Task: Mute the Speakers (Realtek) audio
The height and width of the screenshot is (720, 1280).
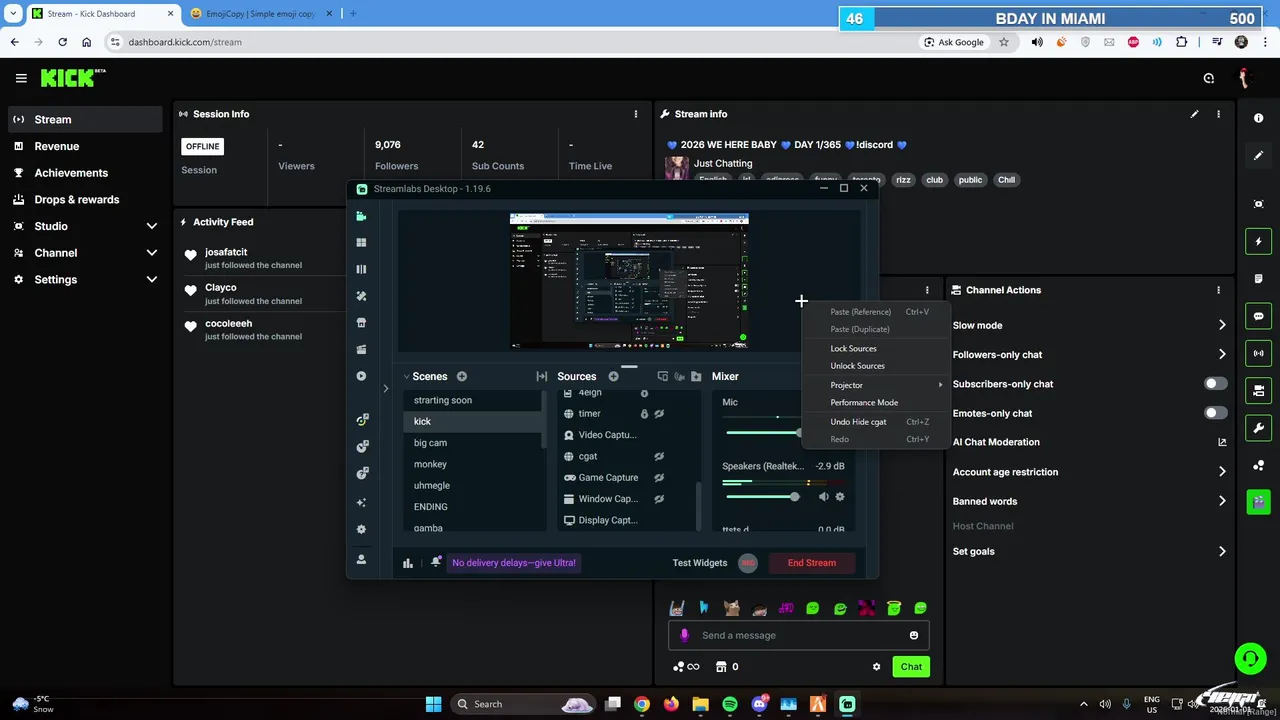Action: [x=824, y=496]
